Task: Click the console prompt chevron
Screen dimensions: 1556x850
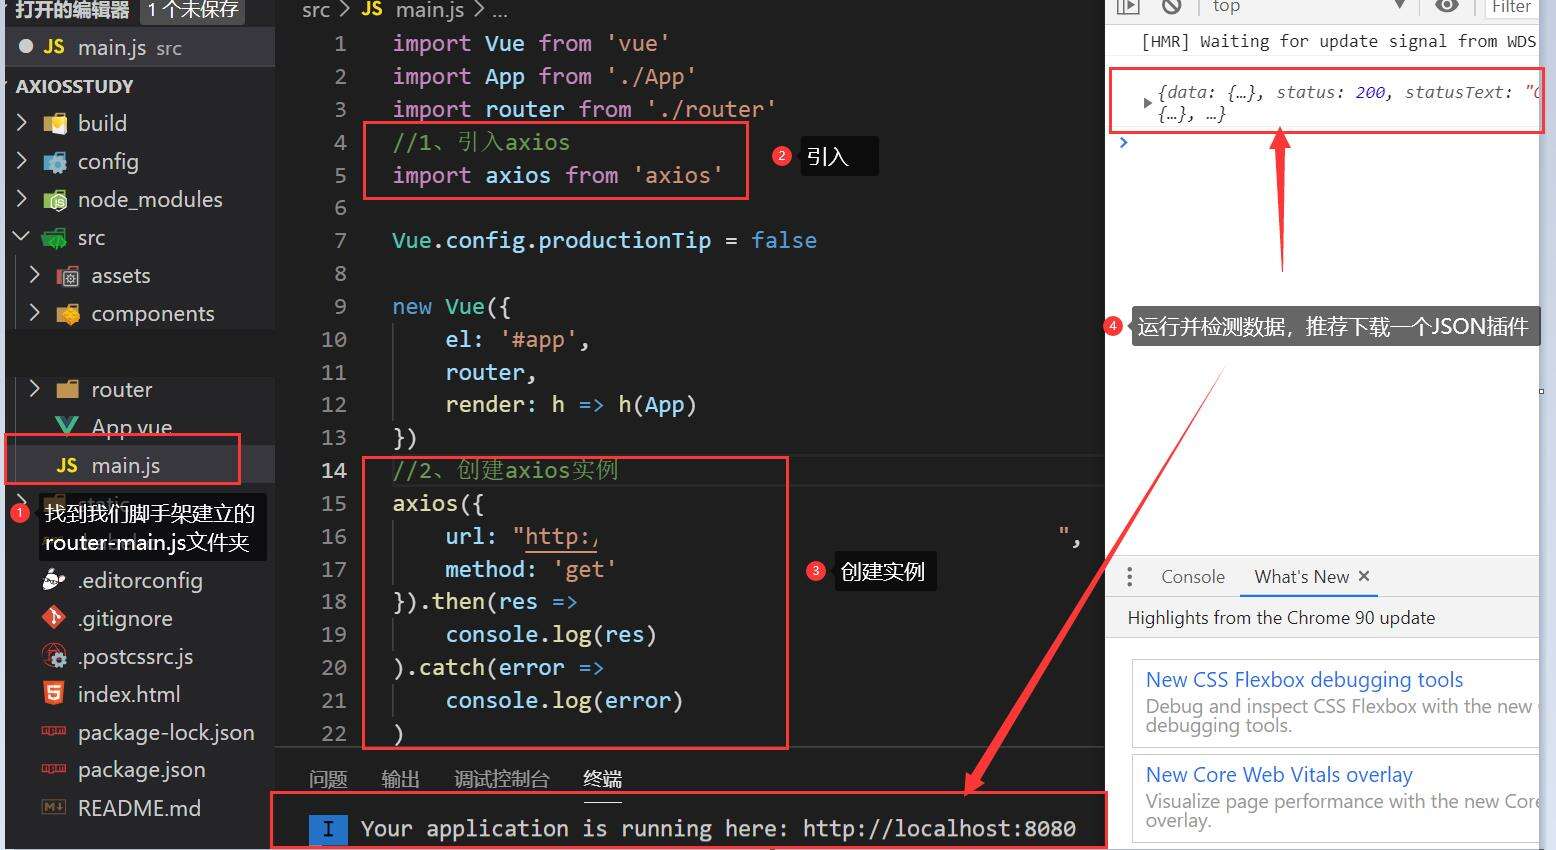Action: (x=1123, y=143)
